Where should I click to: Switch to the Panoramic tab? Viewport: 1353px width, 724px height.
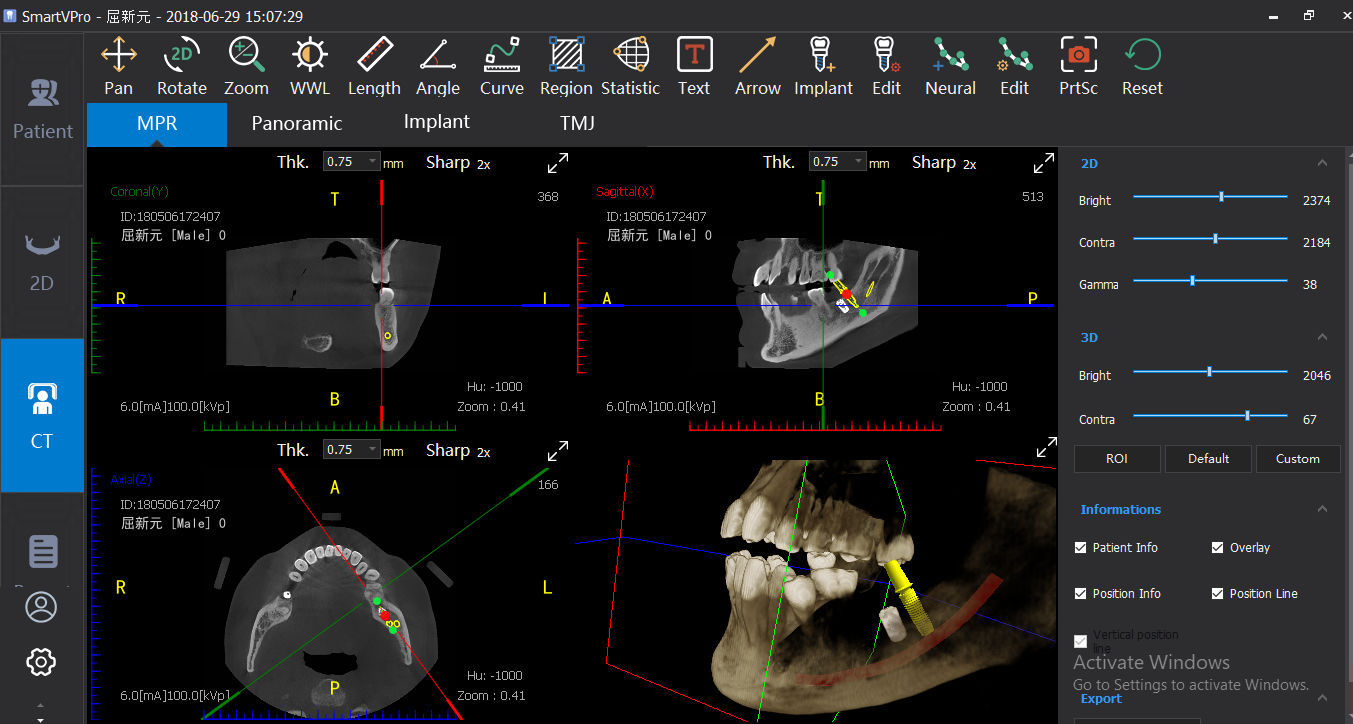point(296,122)
